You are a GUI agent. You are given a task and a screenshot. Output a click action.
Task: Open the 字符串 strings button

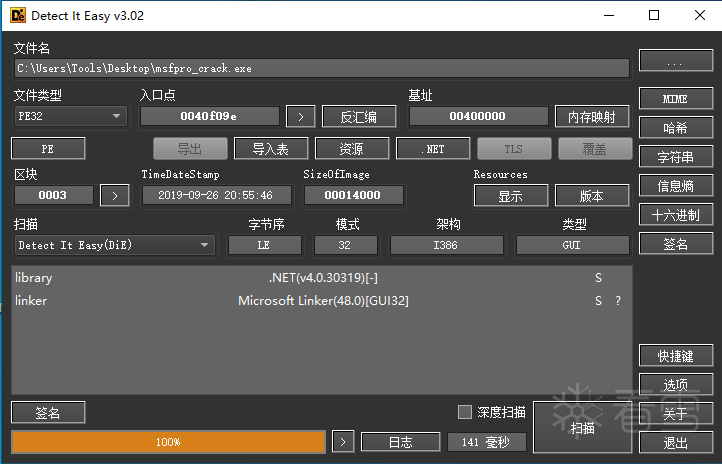(x=675, y=157)
